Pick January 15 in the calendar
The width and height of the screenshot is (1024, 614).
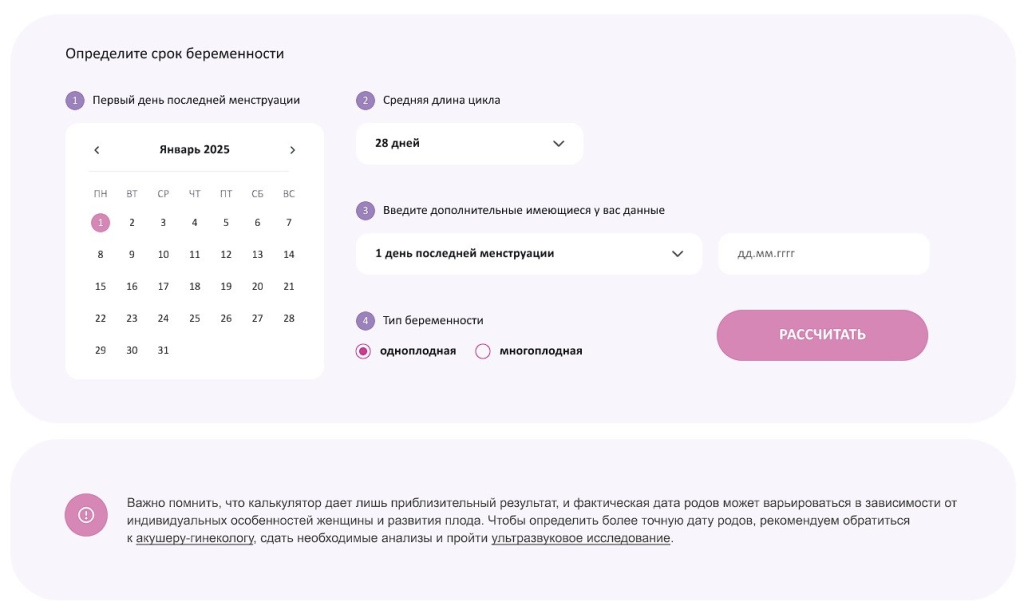(100, 287)
